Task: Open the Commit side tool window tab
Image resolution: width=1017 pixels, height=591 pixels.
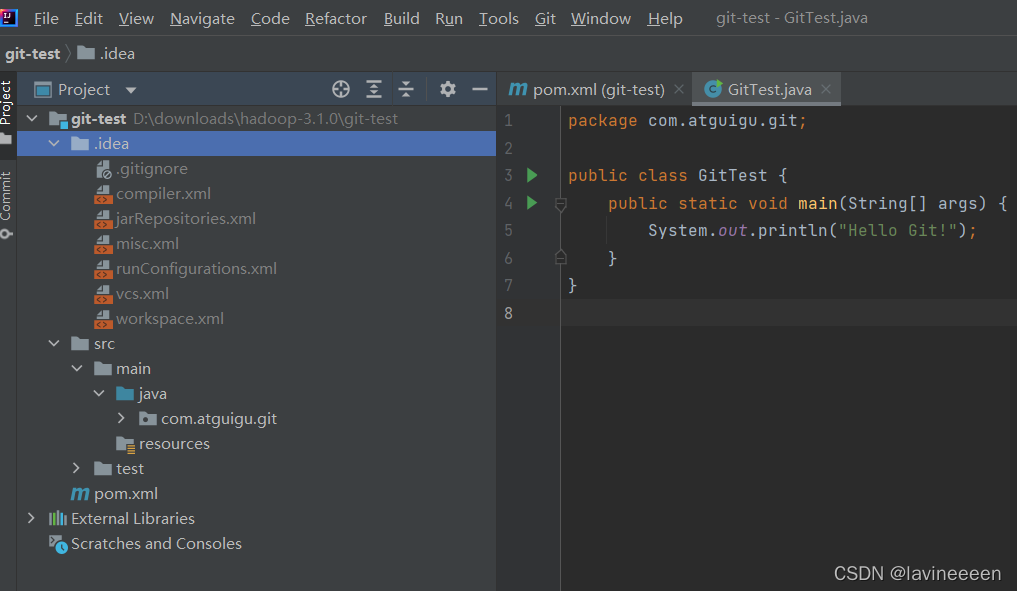Action: click(x=7, y=204)
